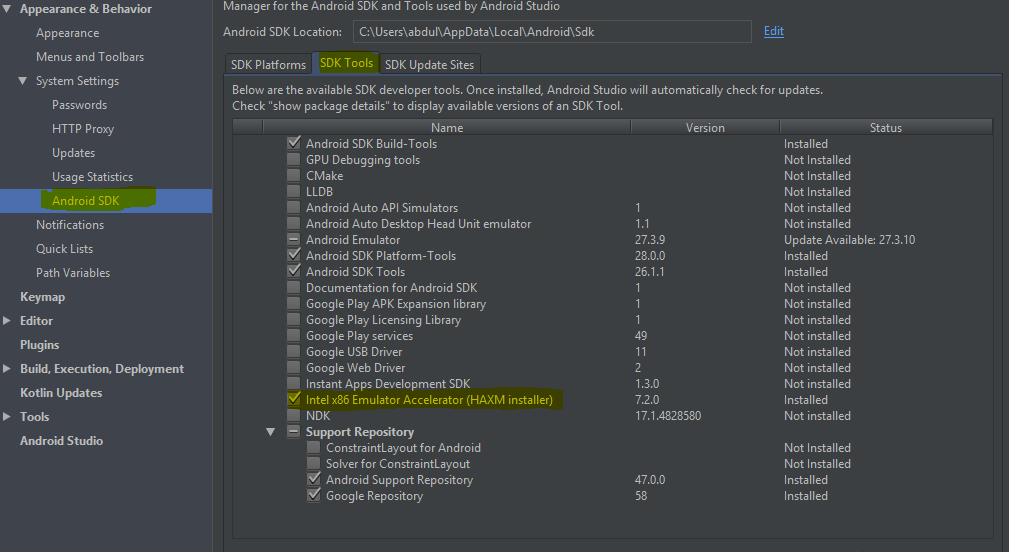Image resolution: width=1009 pixels, height=552 pixels.
Task: Check Solver for ConstraintLayout checkbox
Action: point(313,464)
